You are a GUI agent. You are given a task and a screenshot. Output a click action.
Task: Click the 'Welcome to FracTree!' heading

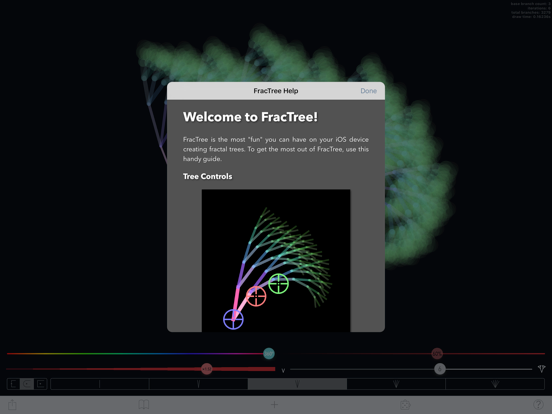(250, 117)
